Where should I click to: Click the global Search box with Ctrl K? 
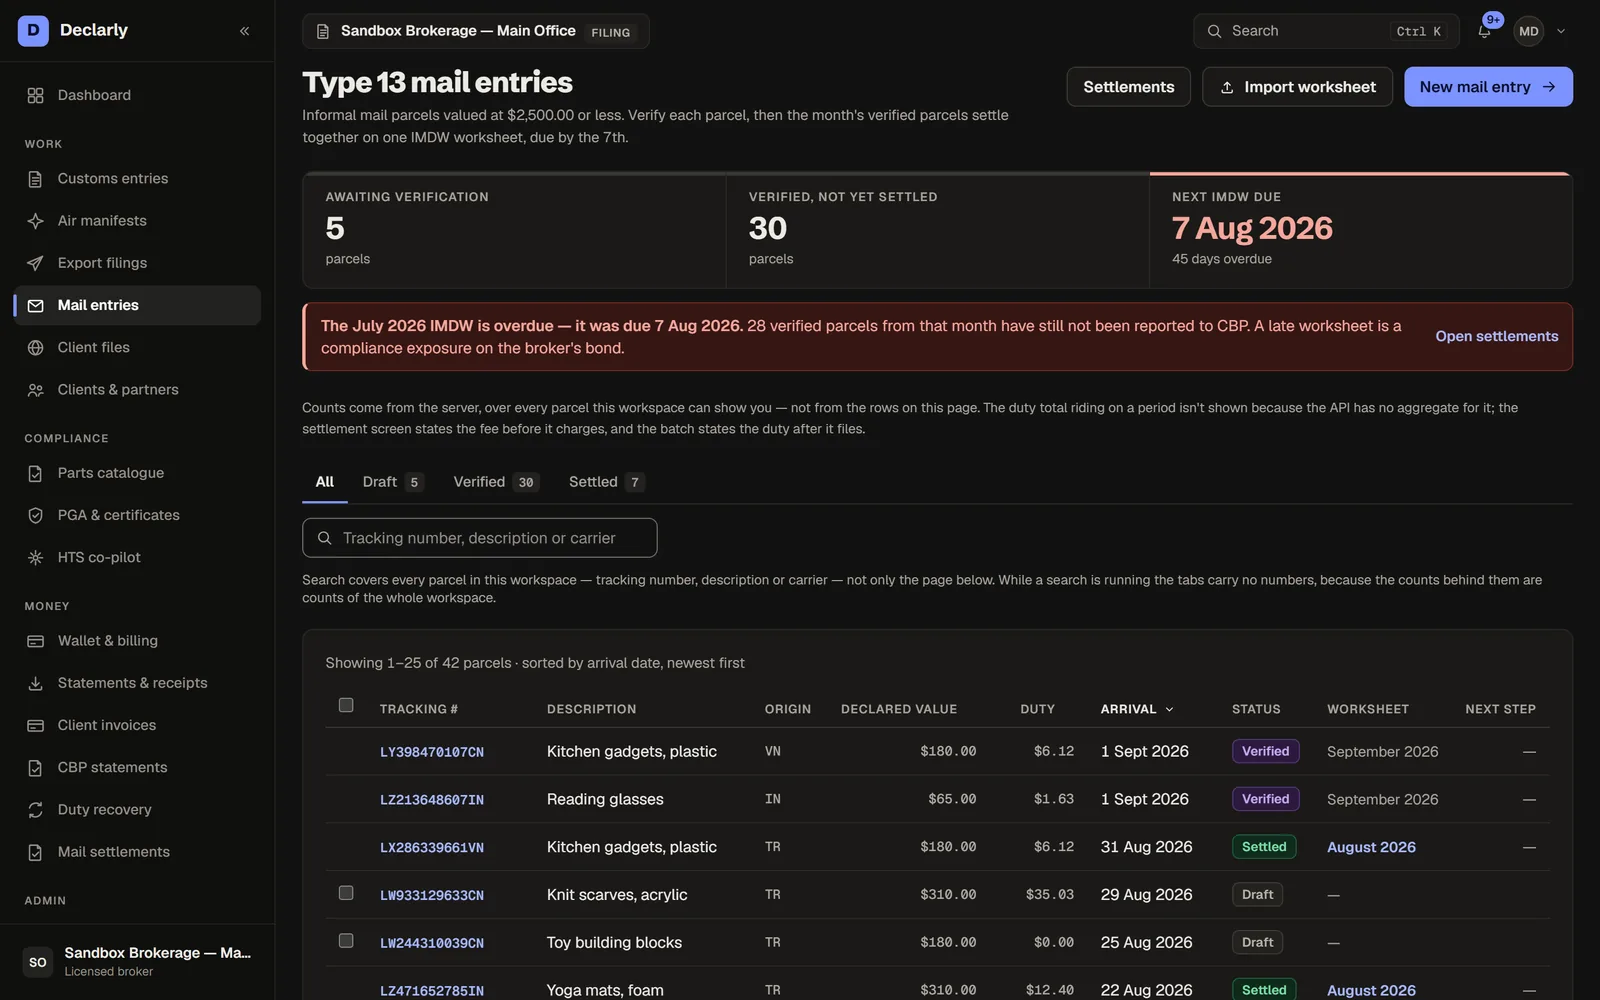pos(1326,31)
